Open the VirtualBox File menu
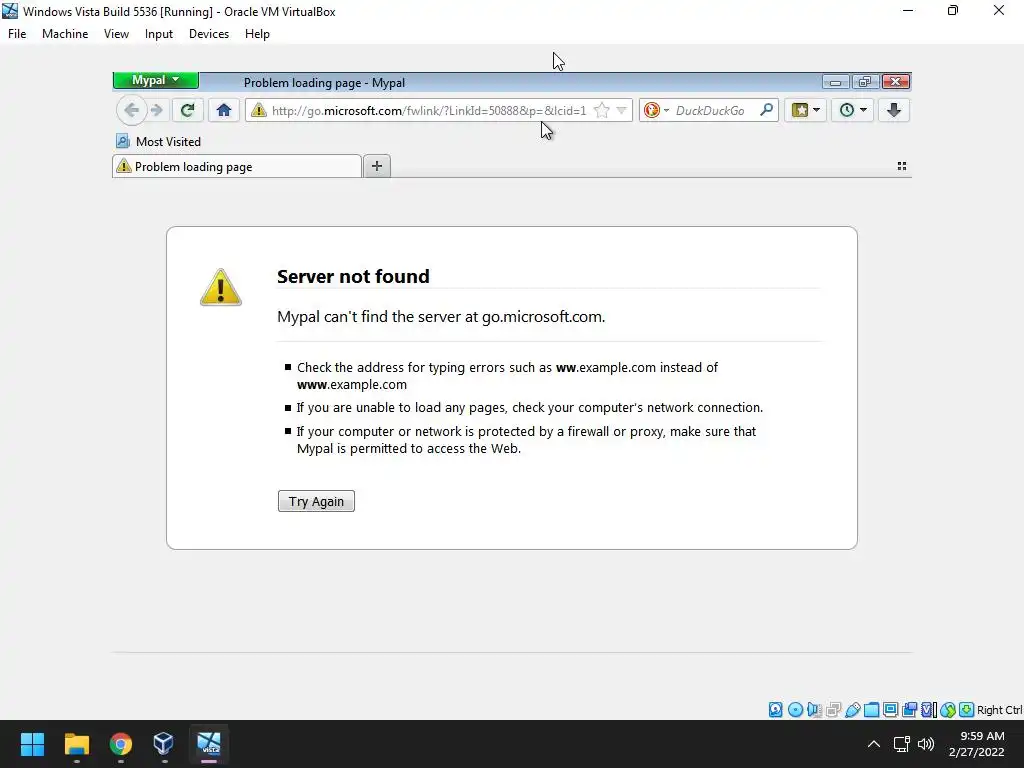 [x=17, y=34]
